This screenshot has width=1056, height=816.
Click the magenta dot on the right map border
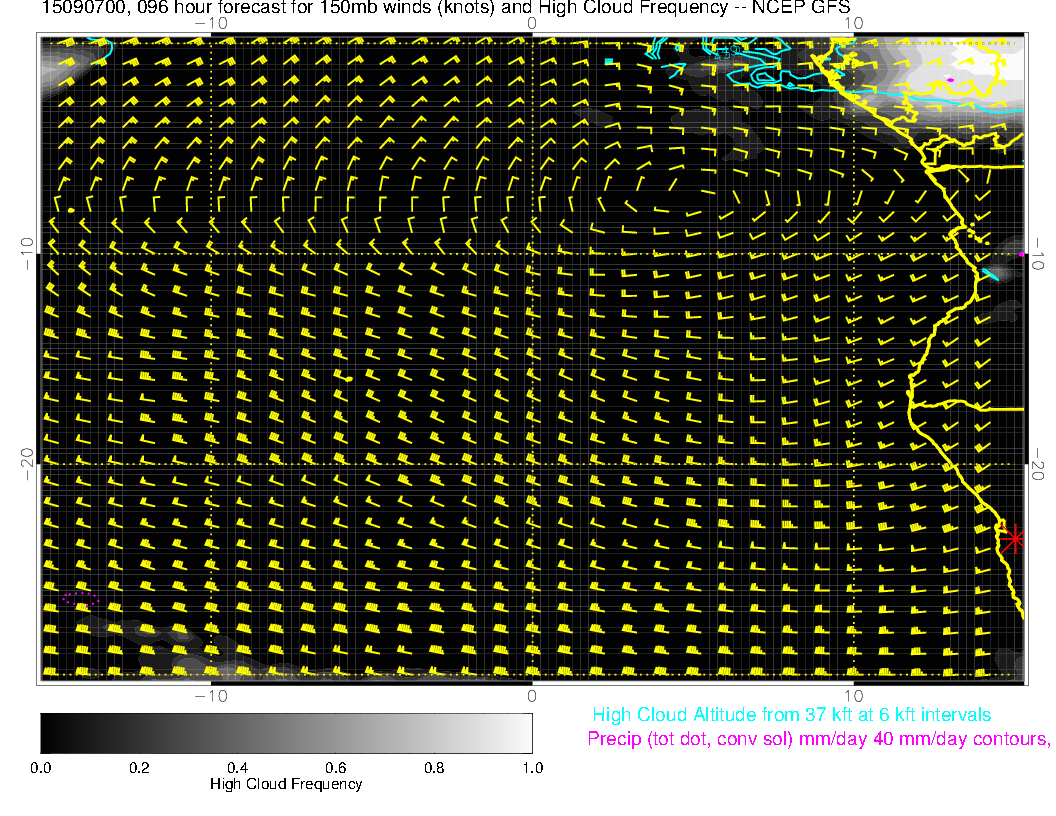1021,255
